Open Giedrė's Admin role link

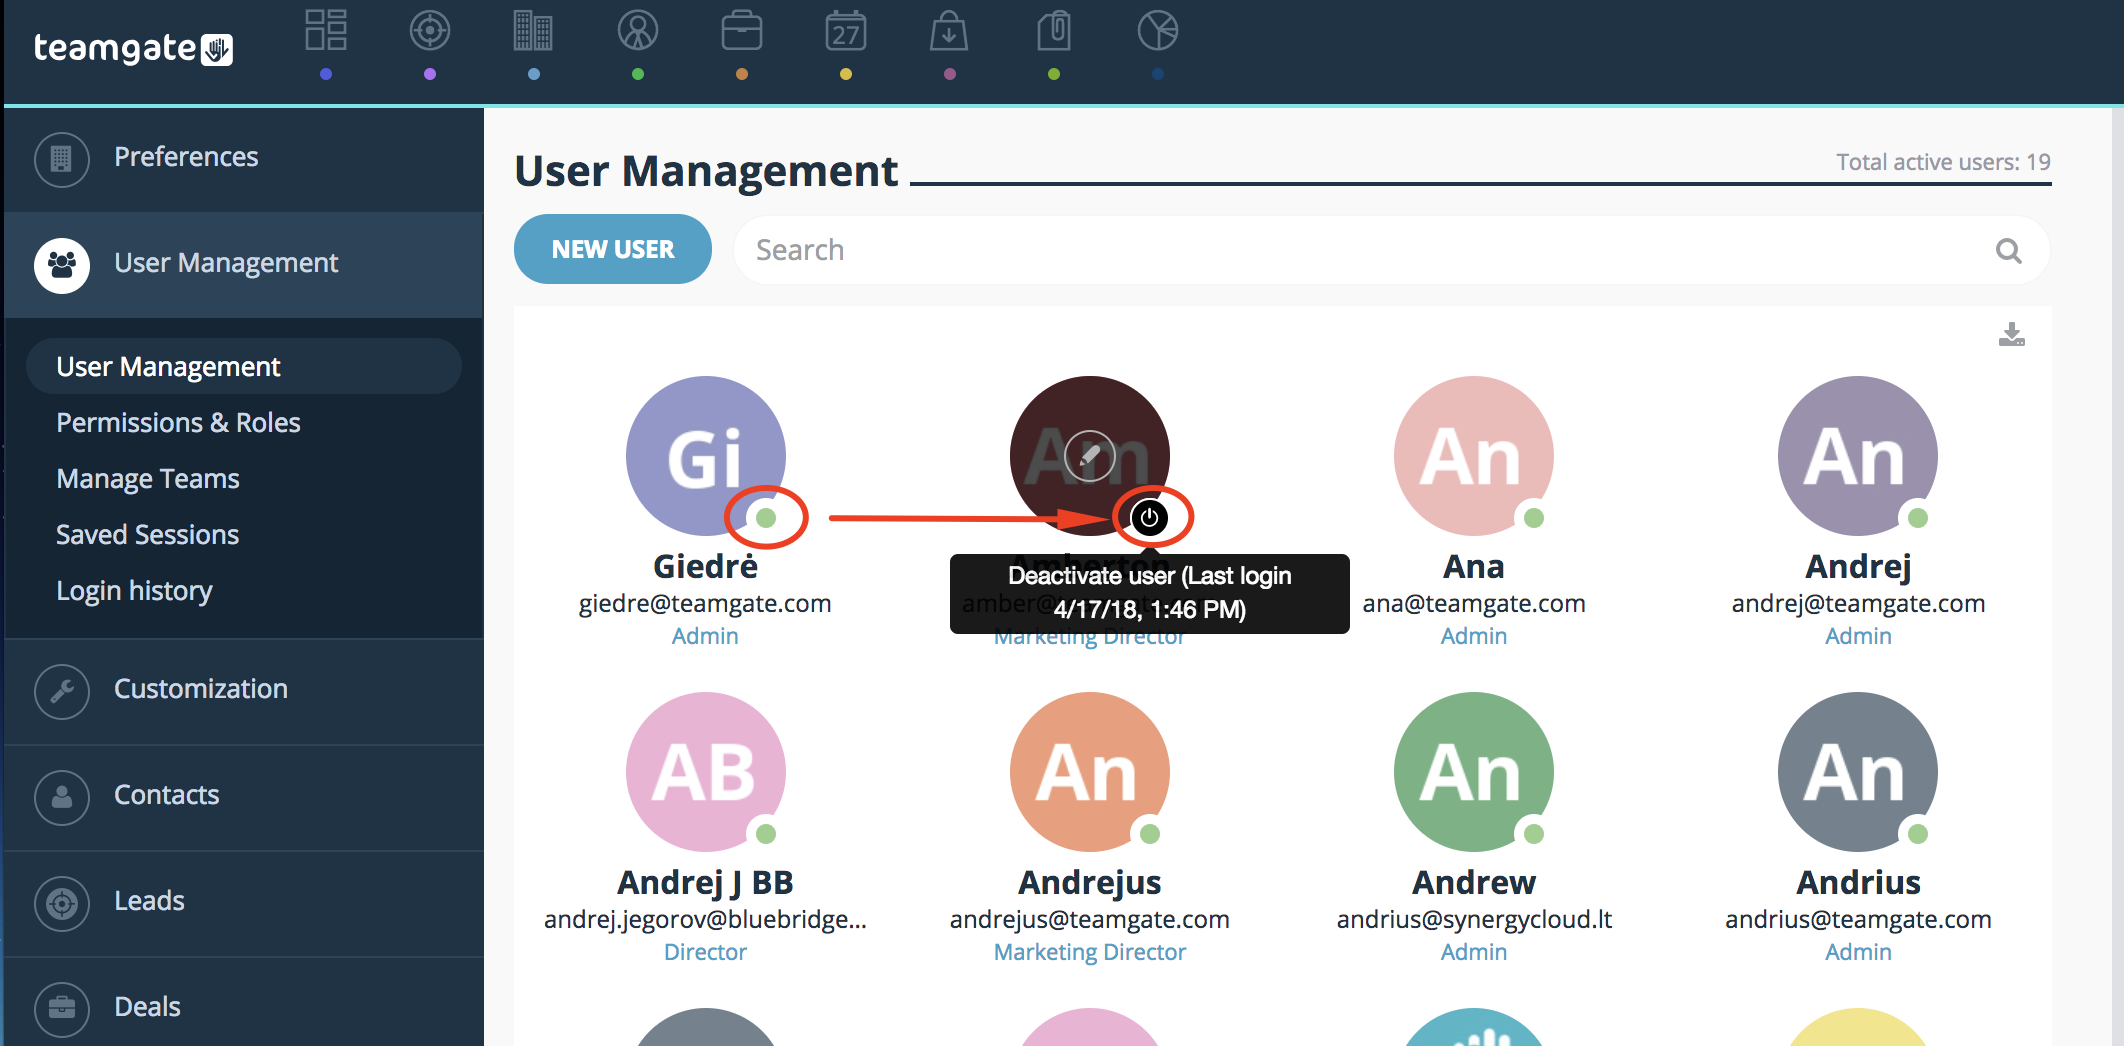(x=705, y=636)
